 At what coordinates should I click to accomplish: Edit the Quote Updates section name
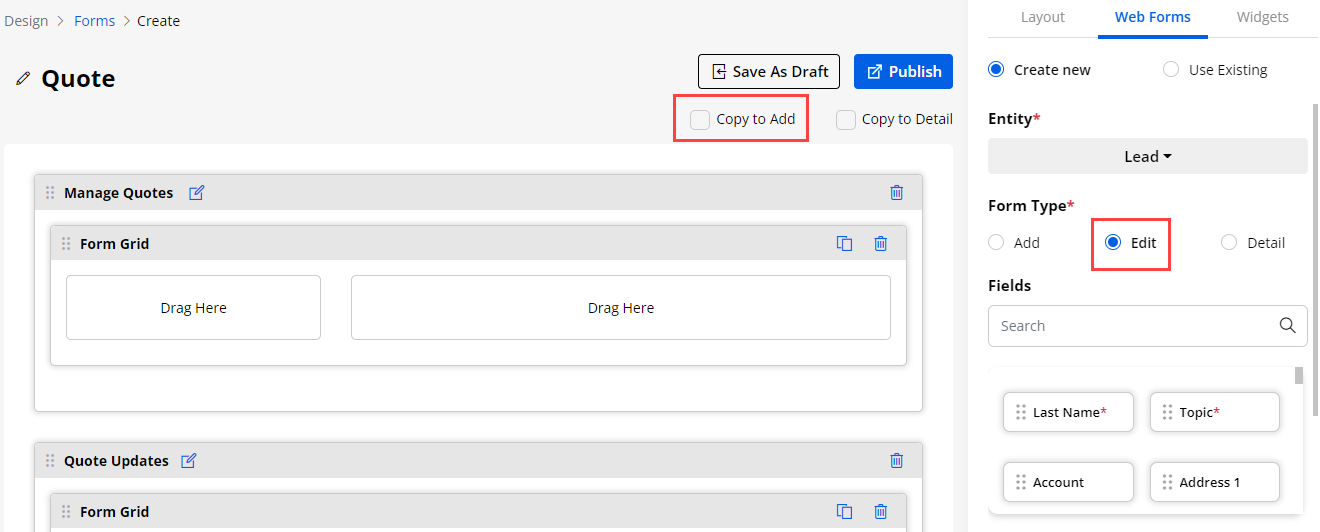tap(189, 461)
